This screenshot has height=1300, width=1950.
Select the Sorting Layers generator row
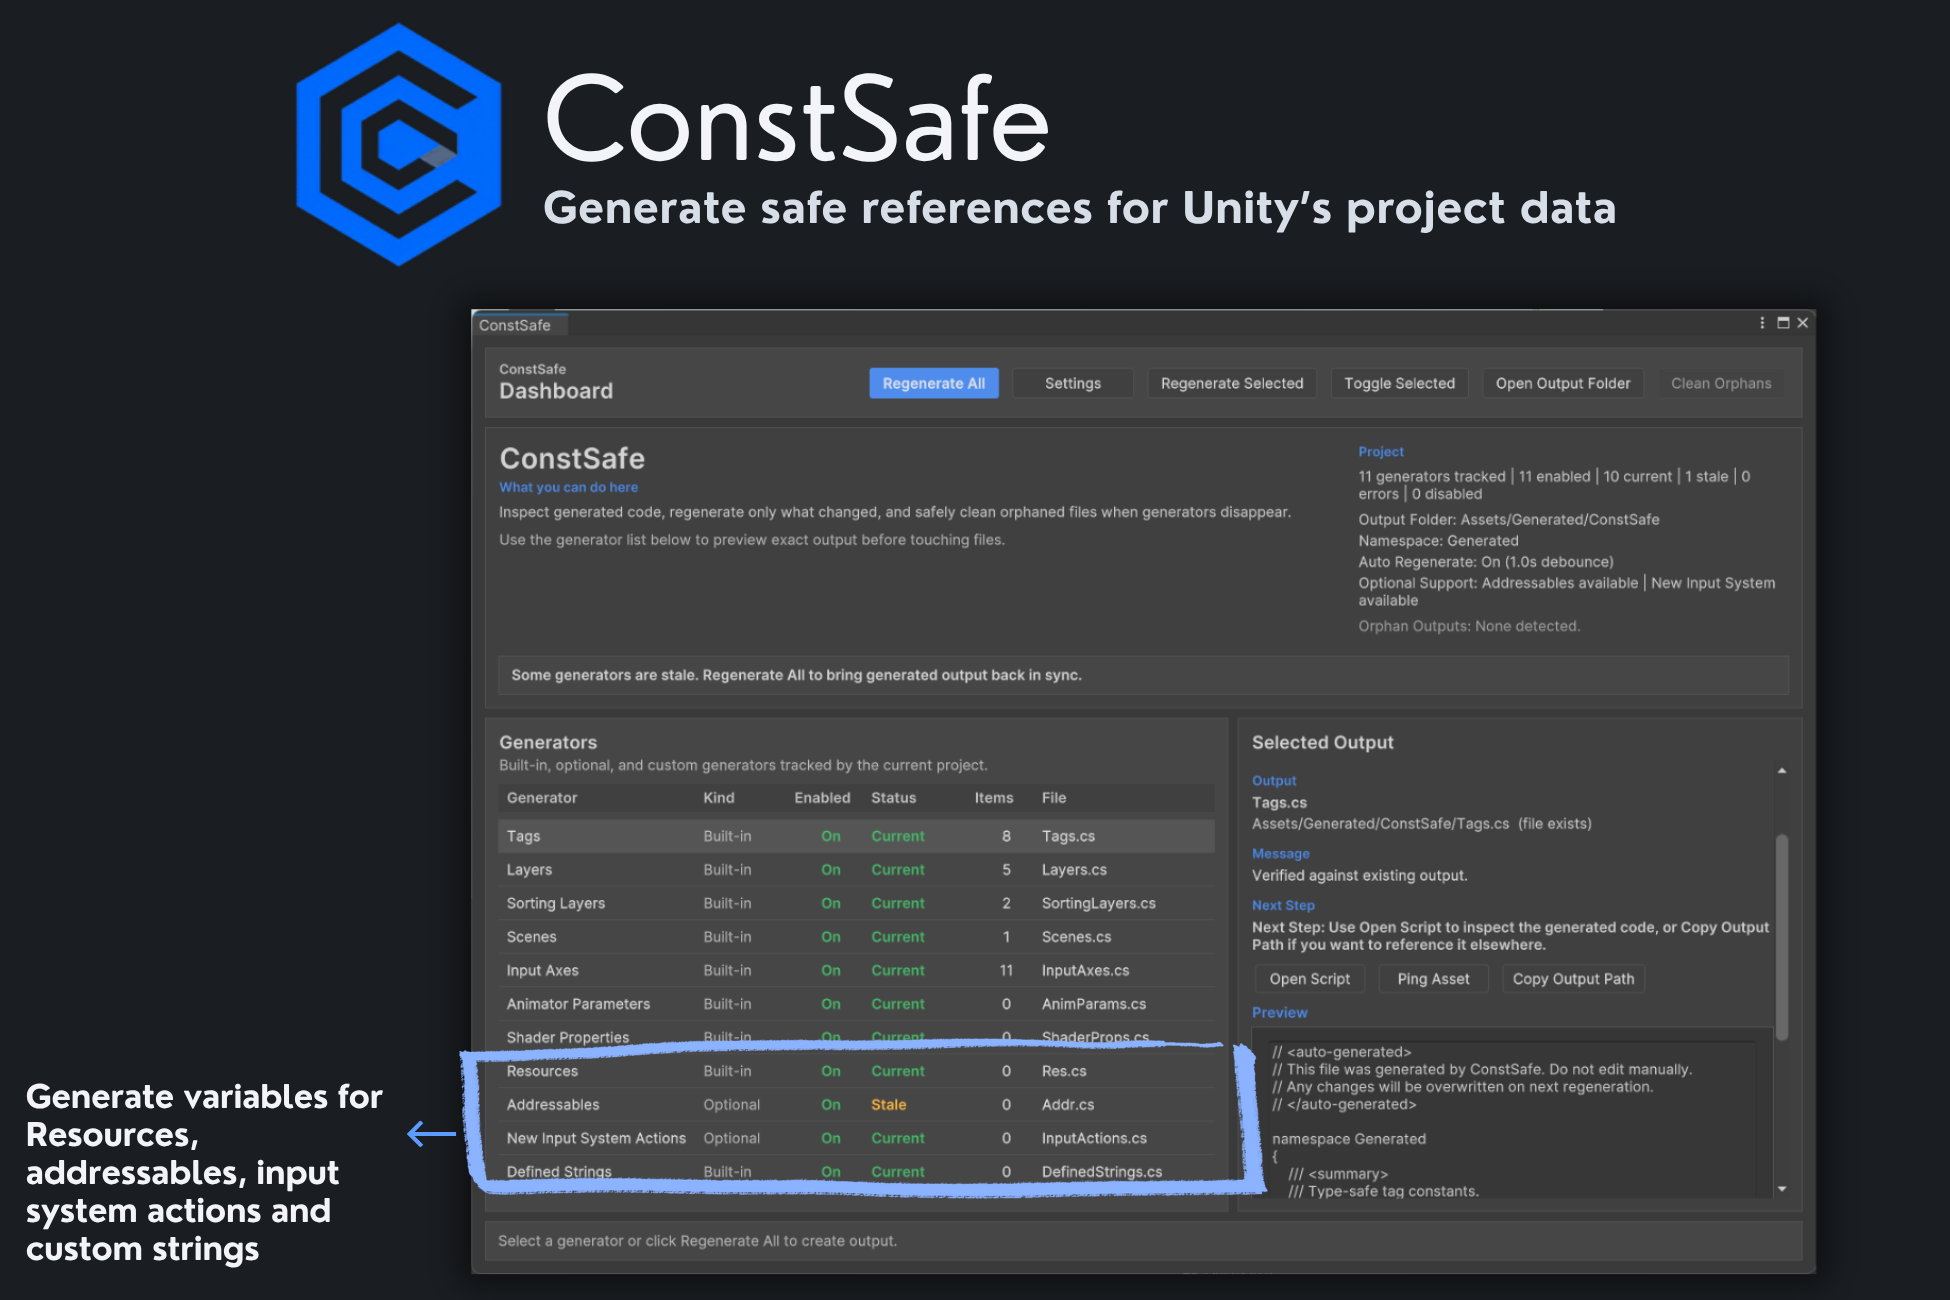pyautogui.click(x=856, y=903)
